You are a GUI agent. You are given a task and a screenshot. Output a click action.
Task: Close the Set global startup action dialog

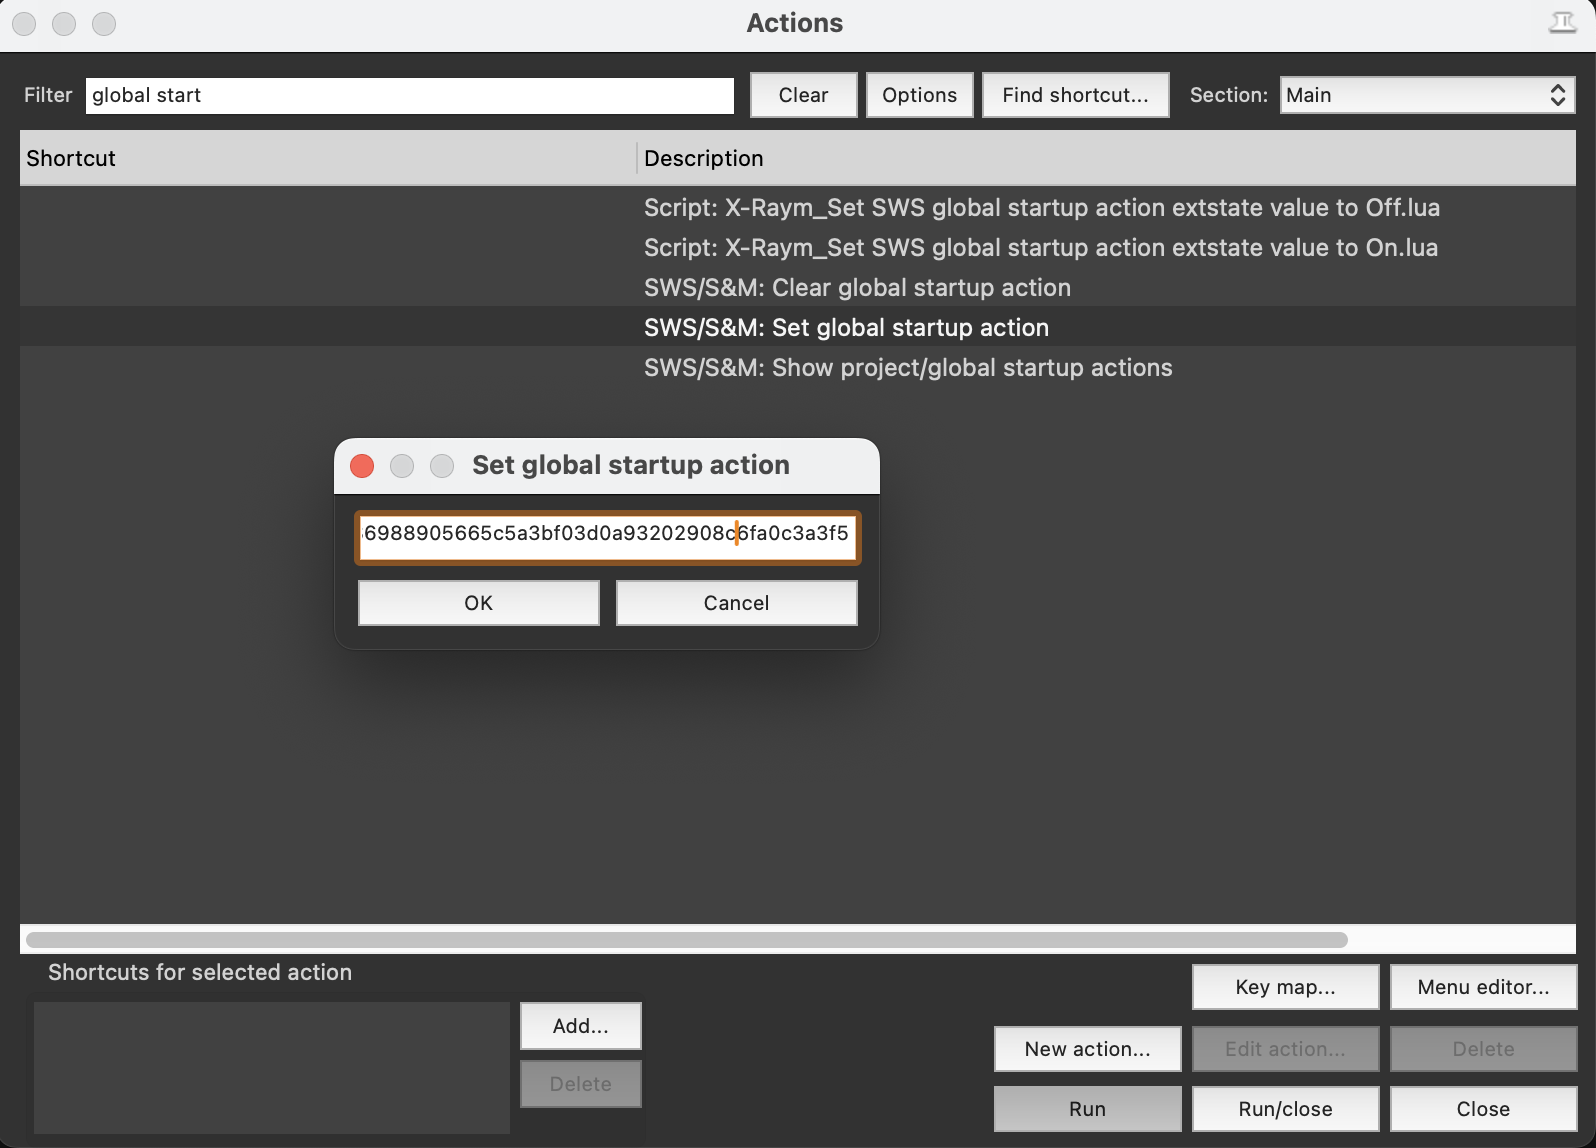pyautogui.click(x=362, y=466)
